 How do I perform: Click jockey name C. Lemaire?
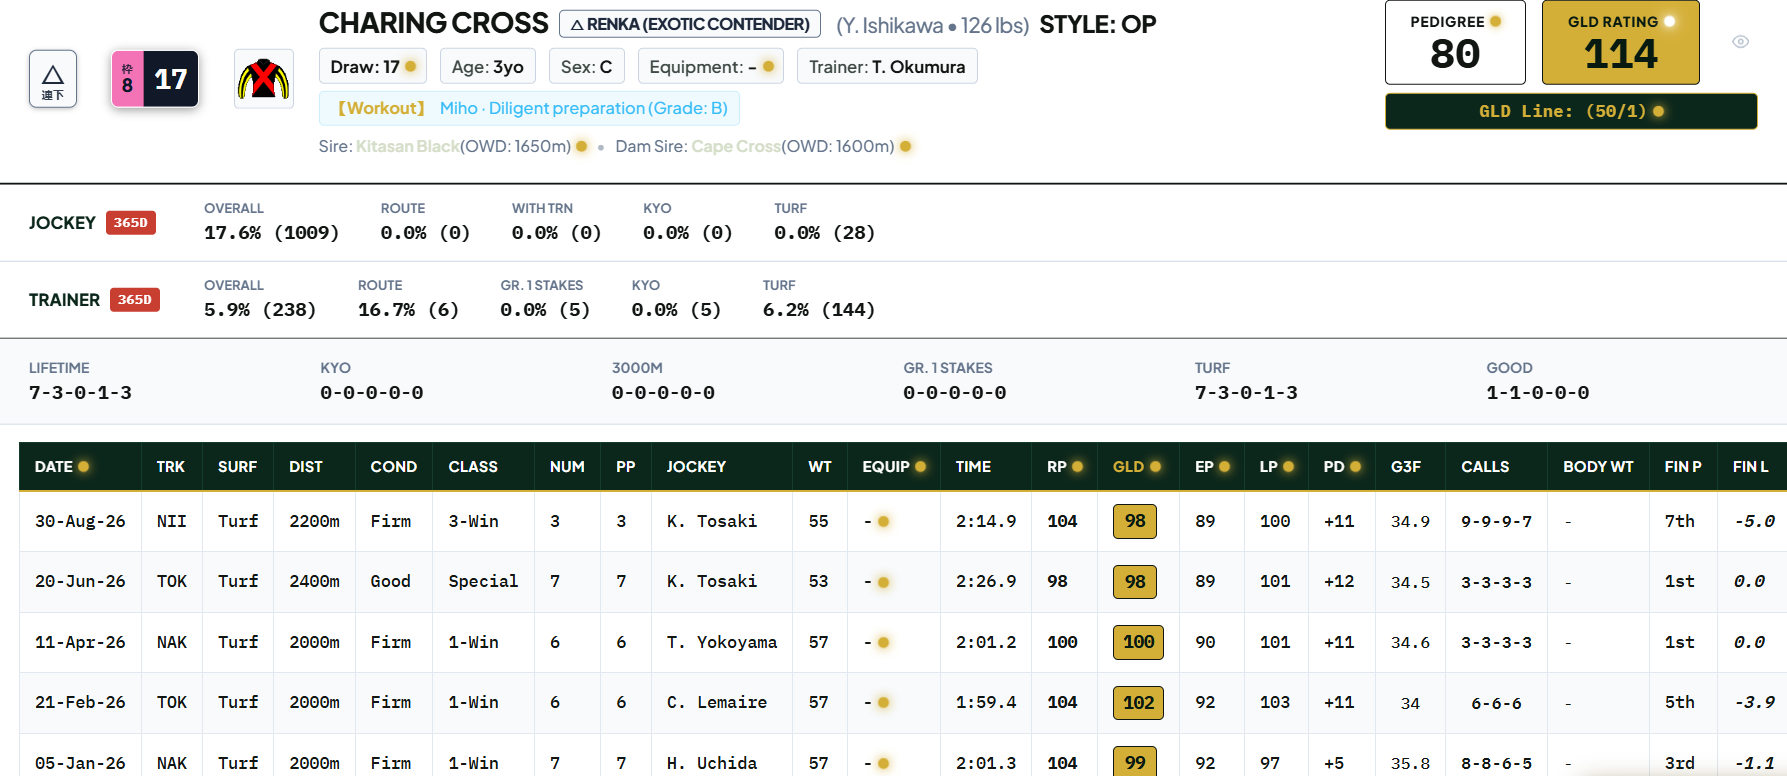coord(717,702)
